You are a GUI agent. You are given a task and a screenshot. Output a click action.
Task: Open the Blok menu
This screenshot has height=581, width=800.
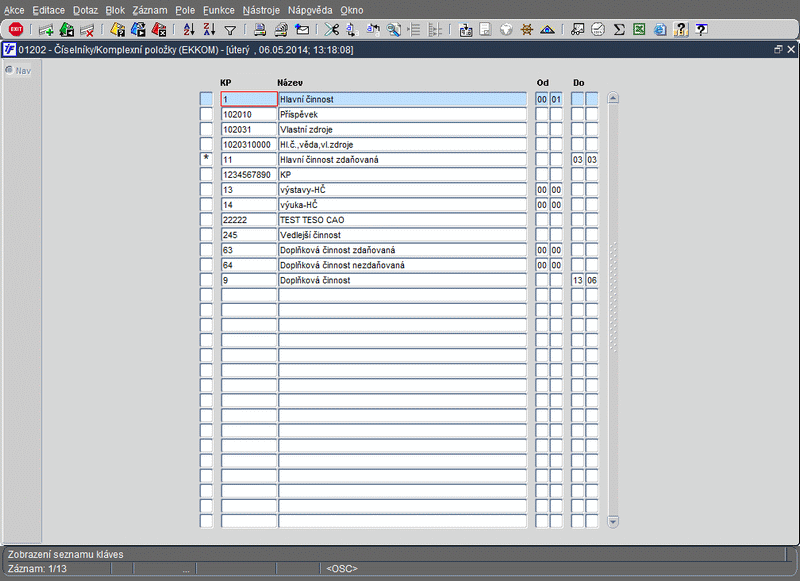pyautogui.click(x=115, y=10)
